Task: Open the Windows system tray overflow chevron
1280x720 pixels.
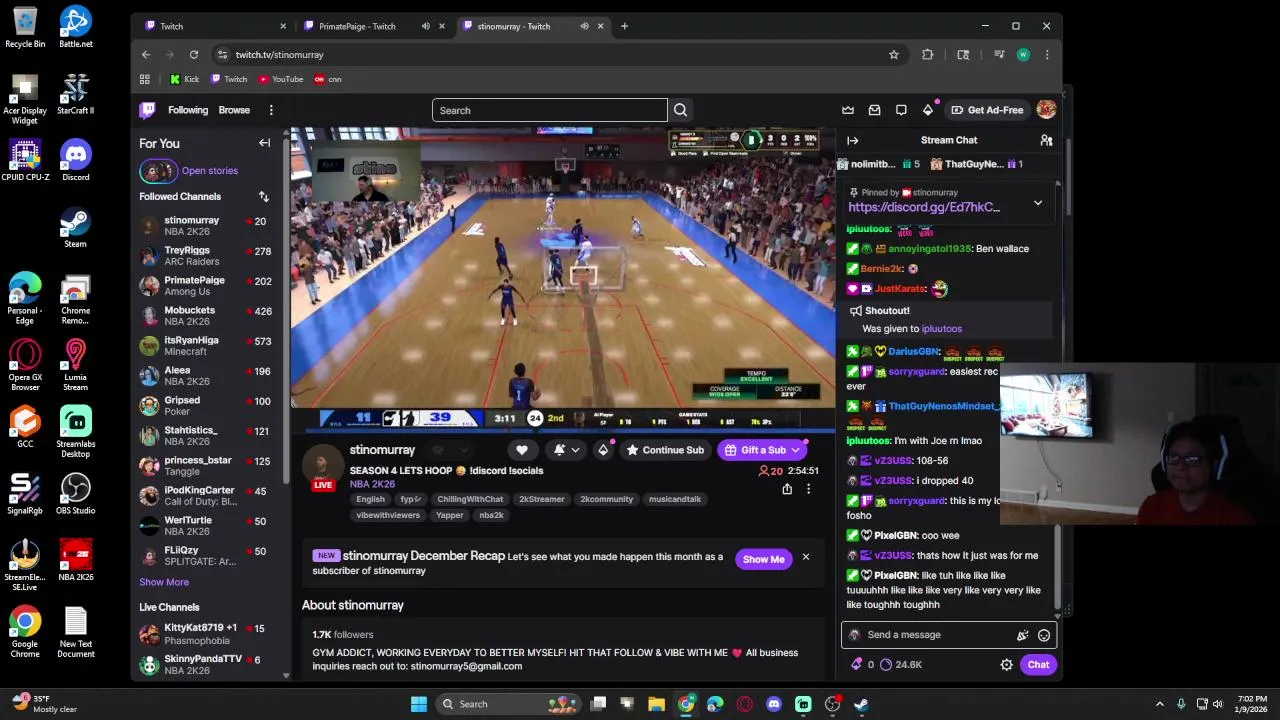Action: [x=1160, y=704]
